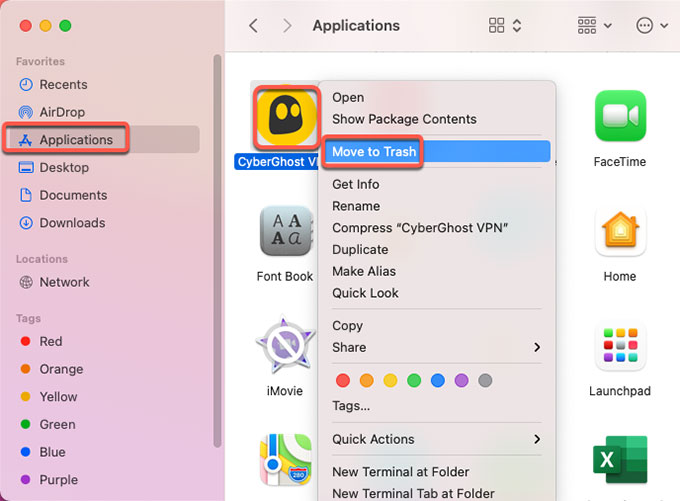
Task: Open the ellipsis action menu icon
Action: click(644, 26)
